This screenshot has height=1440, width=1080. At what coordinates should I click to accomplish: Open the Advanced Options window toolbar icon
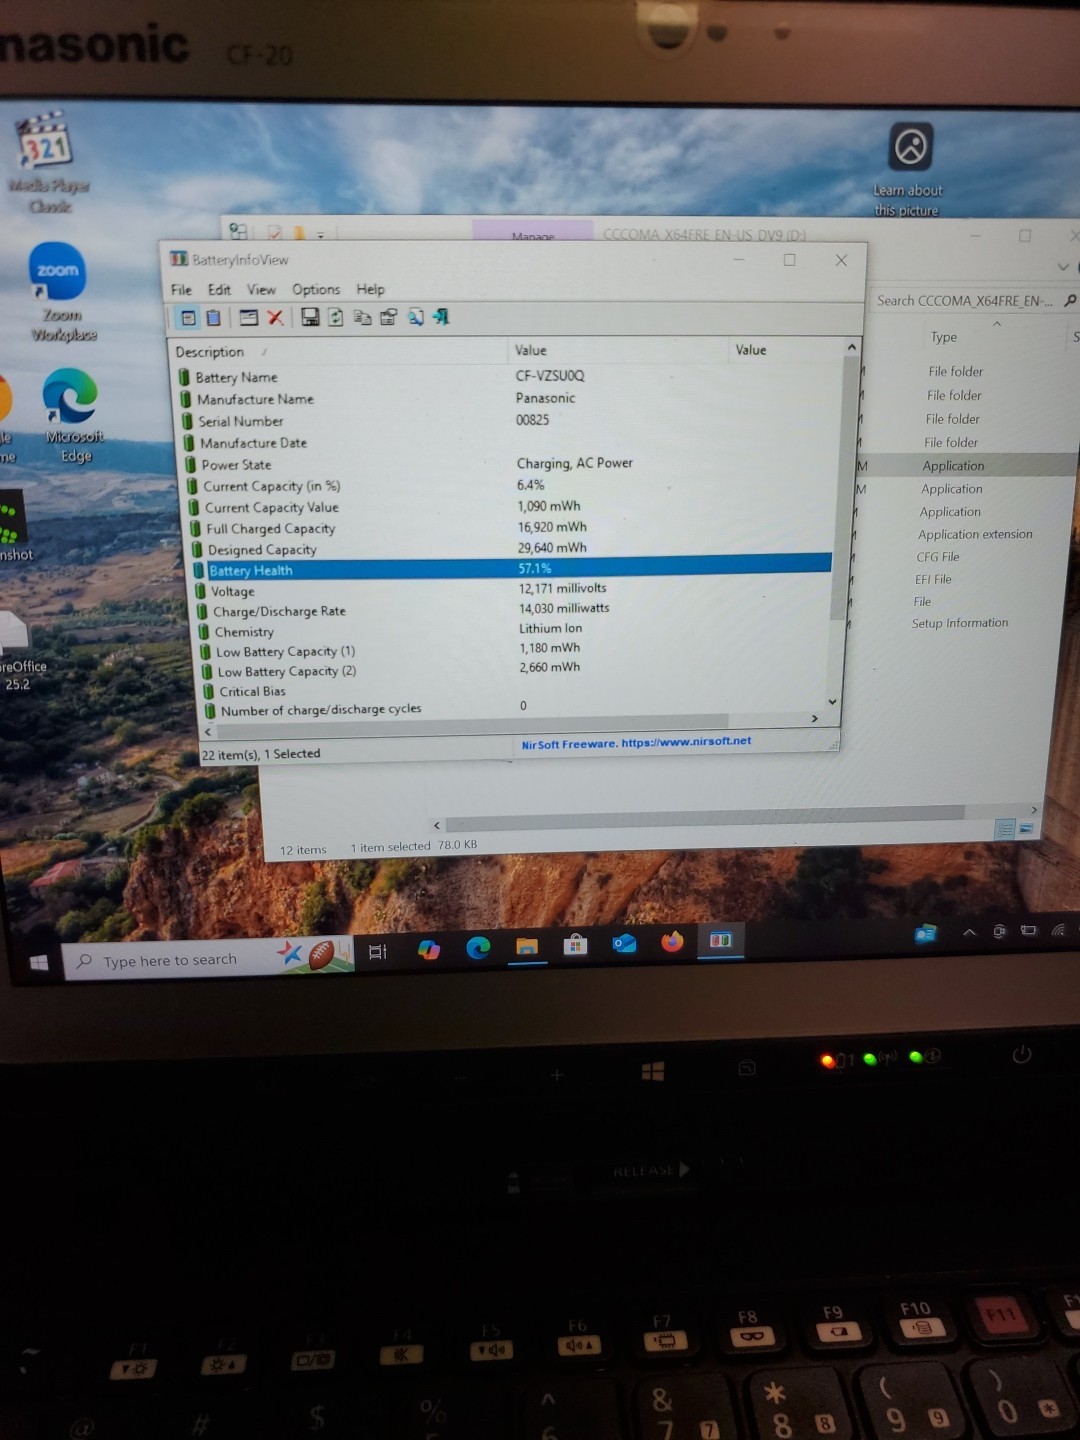249,318
